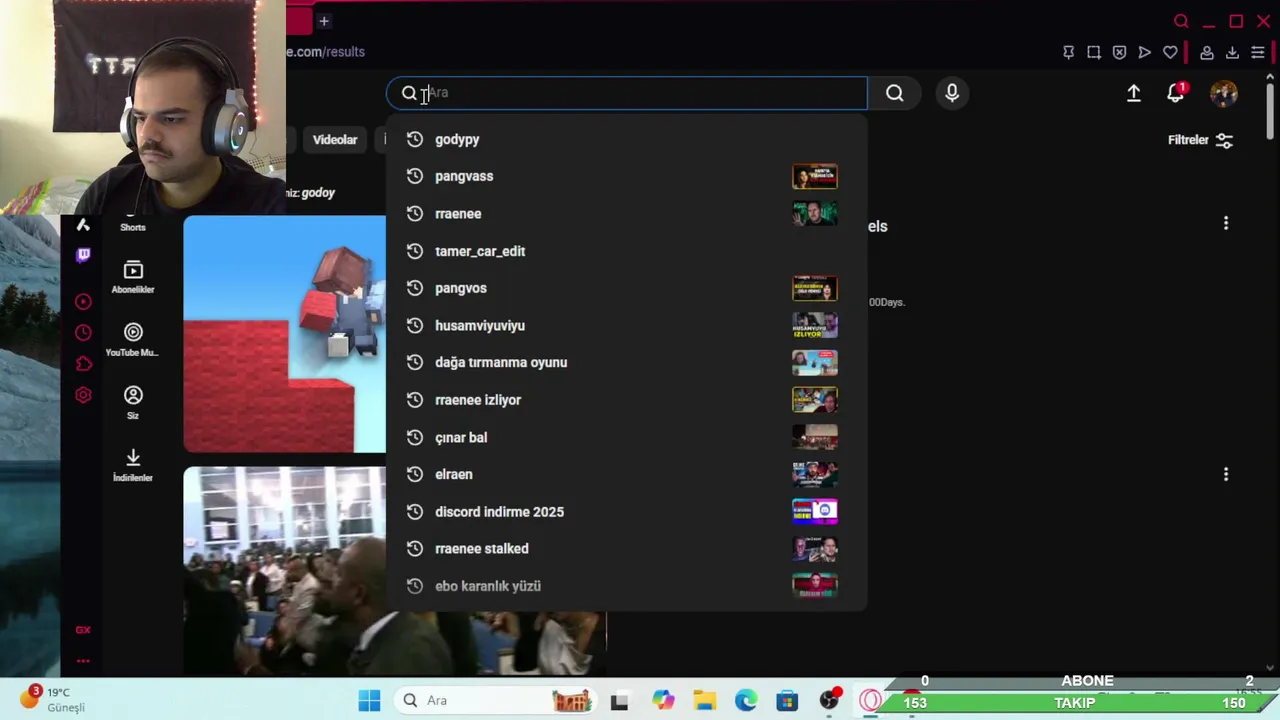Choose the pangvass search suggestion
This screenshot has width=1280, height=720.
pos(626,176)
